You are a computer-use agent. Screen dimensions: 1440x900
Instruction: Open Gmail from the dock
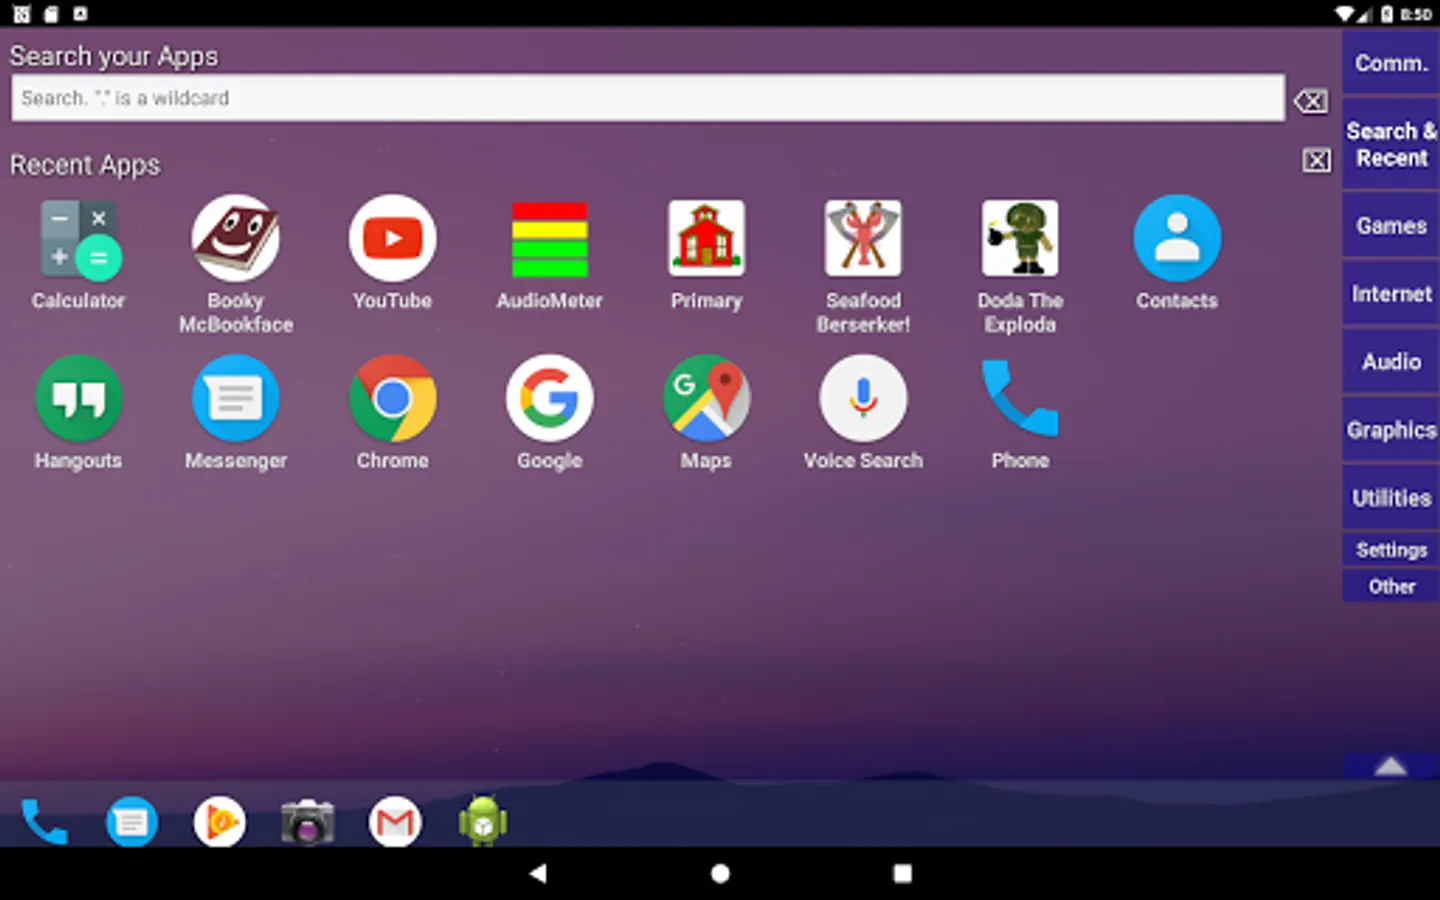point(395,822)
